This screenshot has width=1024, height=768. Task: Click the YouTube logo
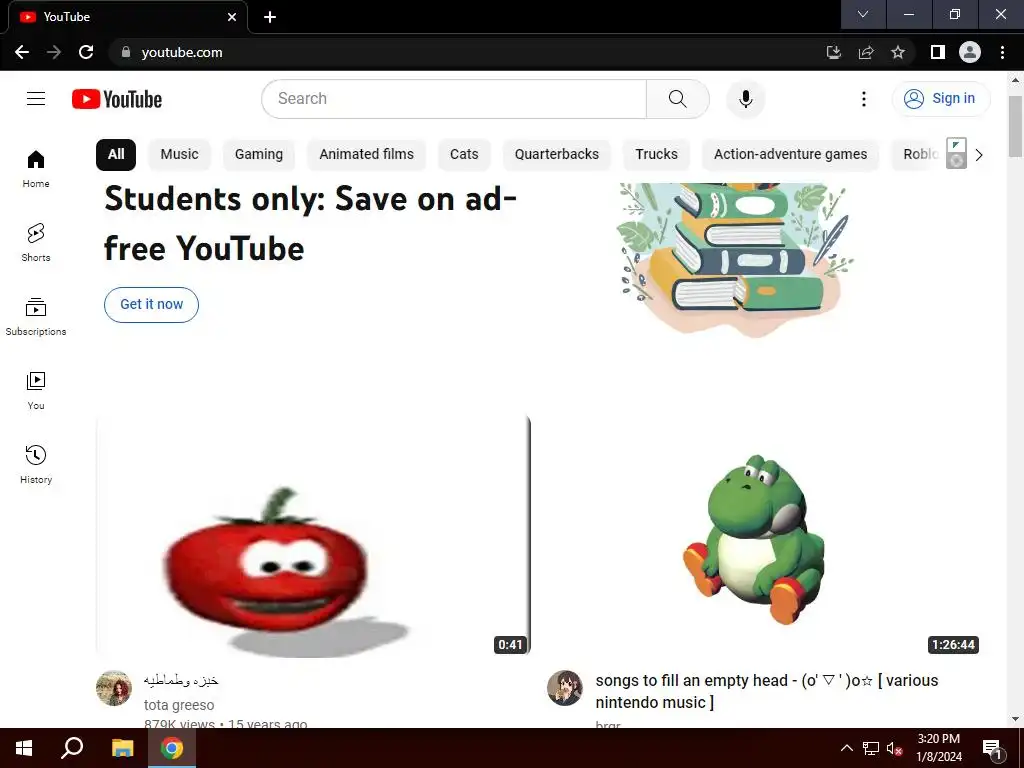click(x=117, y=99)
